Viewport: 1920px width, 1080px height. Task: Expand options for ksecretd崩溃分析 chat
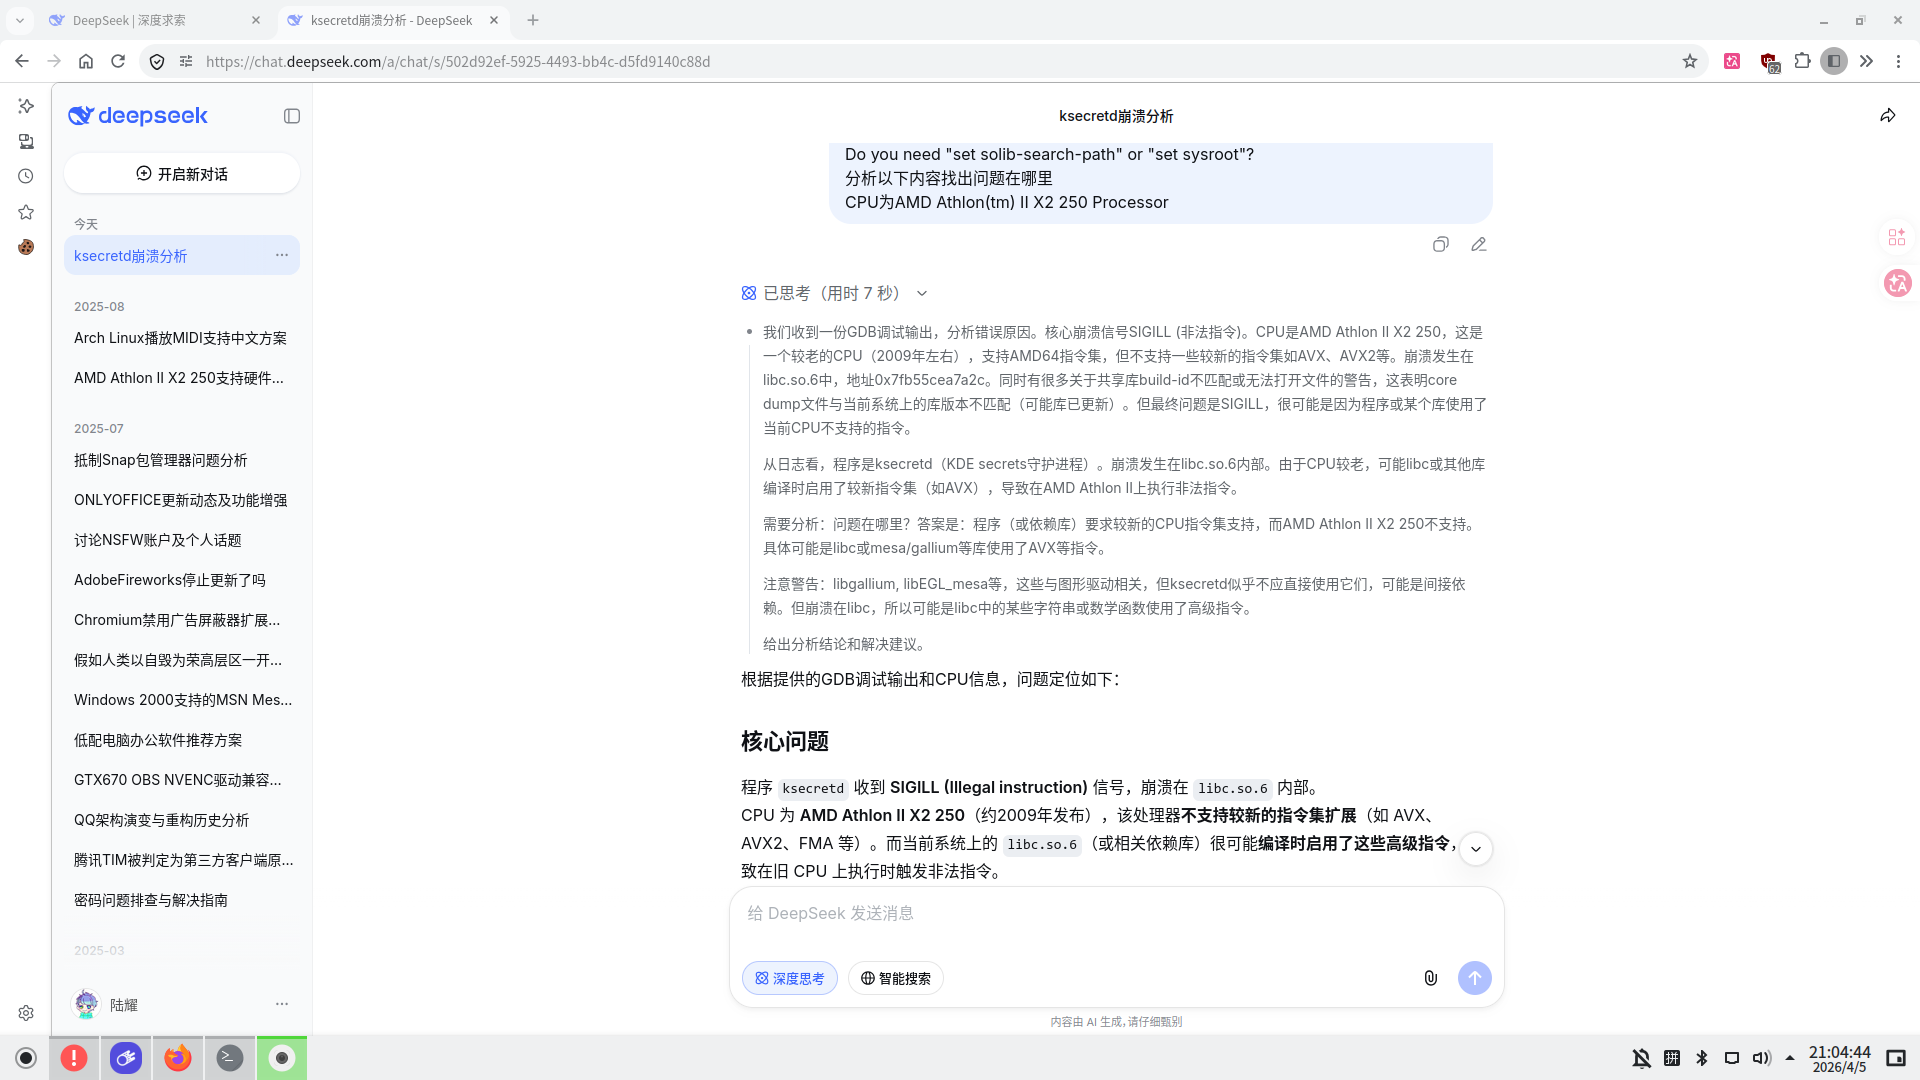tap(281, 255)
